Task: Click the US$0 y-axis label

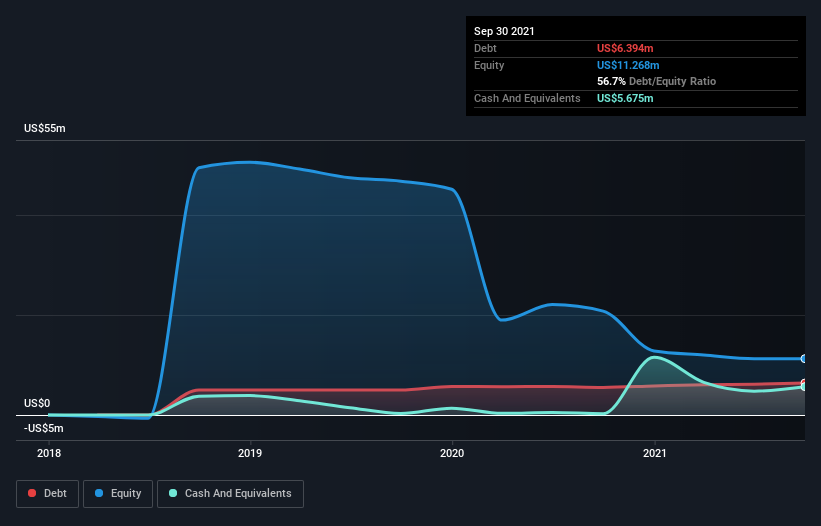Action: tap(37, 404)
